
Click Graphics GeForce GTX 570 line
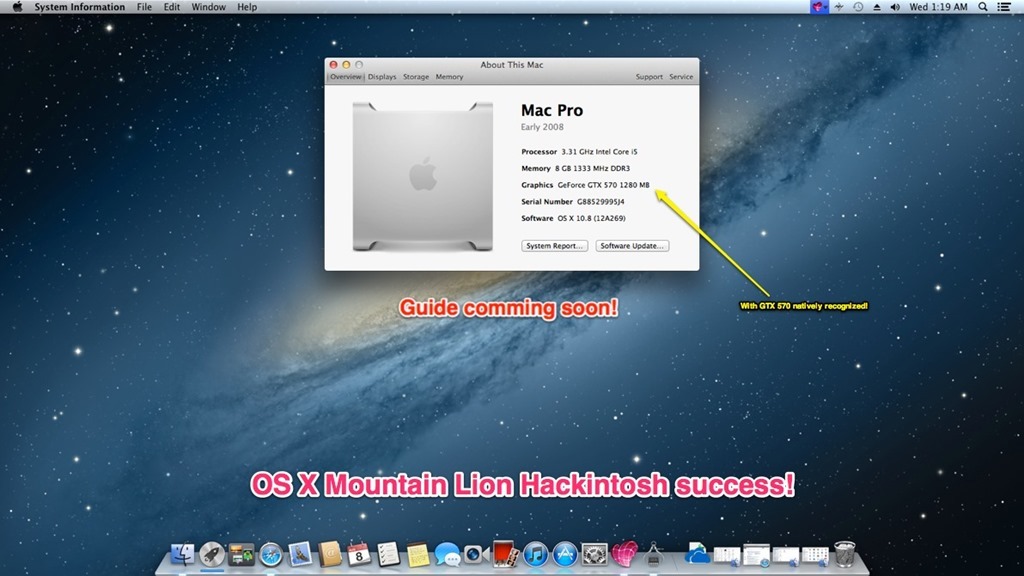585,185
